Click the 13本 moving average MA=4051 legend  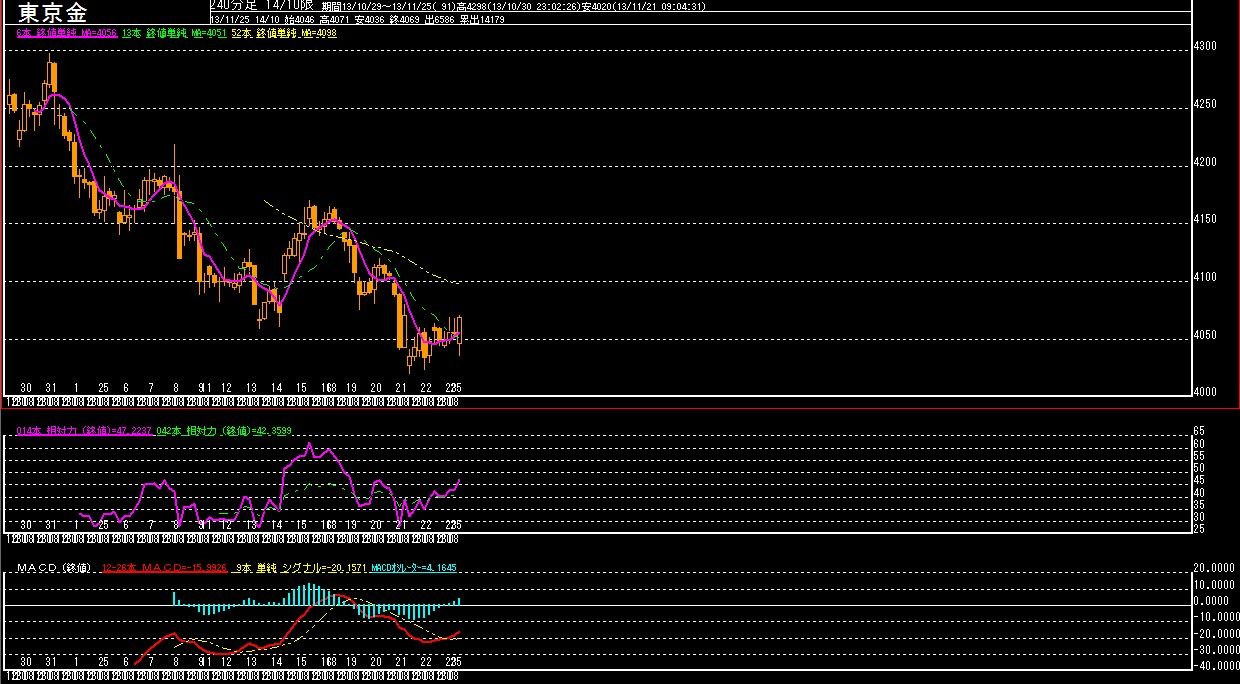pos(173,33)
